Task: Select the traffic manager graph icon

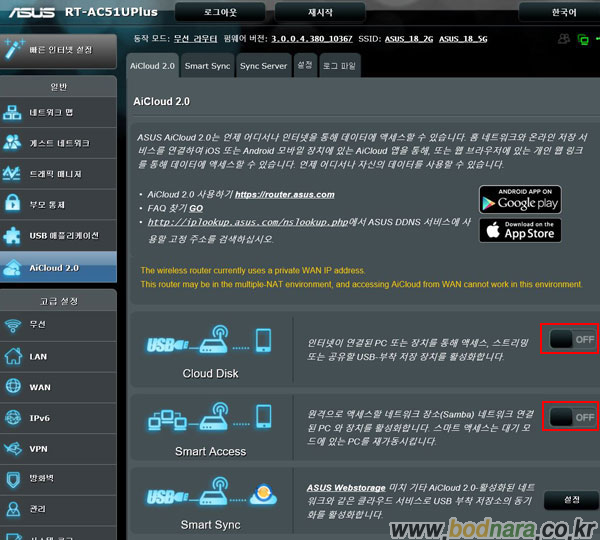Action: (x=12, y=174)
